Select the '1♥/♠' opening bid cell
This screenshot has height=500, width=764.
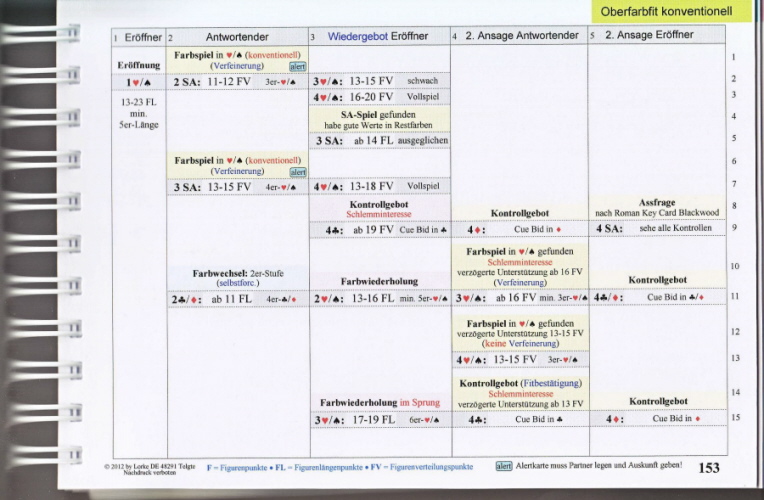(x=139, y=82)
